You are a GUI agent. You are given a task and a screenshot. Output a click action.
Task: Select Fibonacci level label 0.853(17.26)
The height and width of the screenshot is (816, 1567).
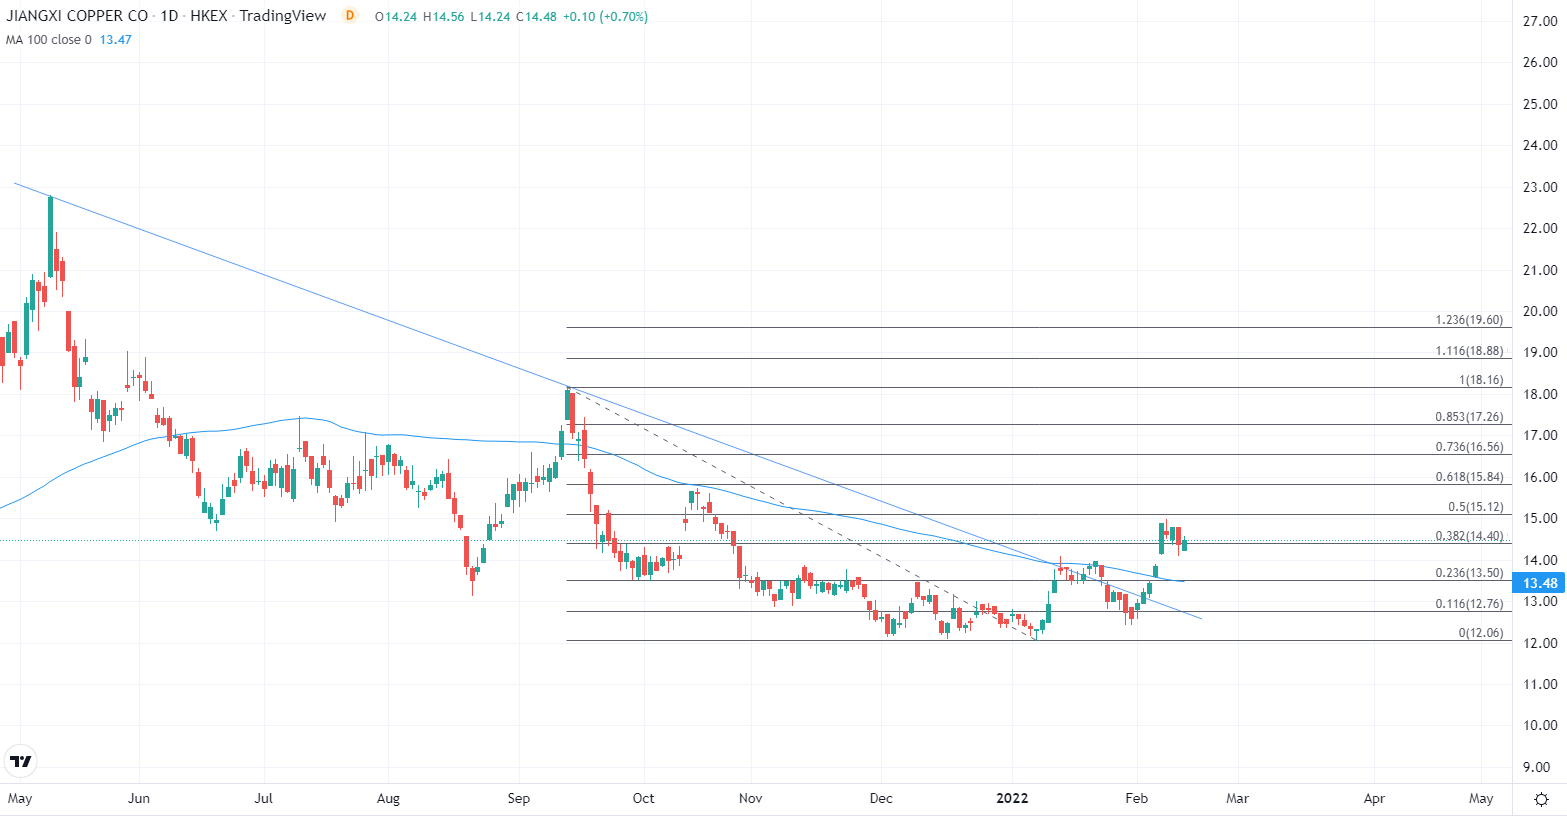pos(1469,417)
